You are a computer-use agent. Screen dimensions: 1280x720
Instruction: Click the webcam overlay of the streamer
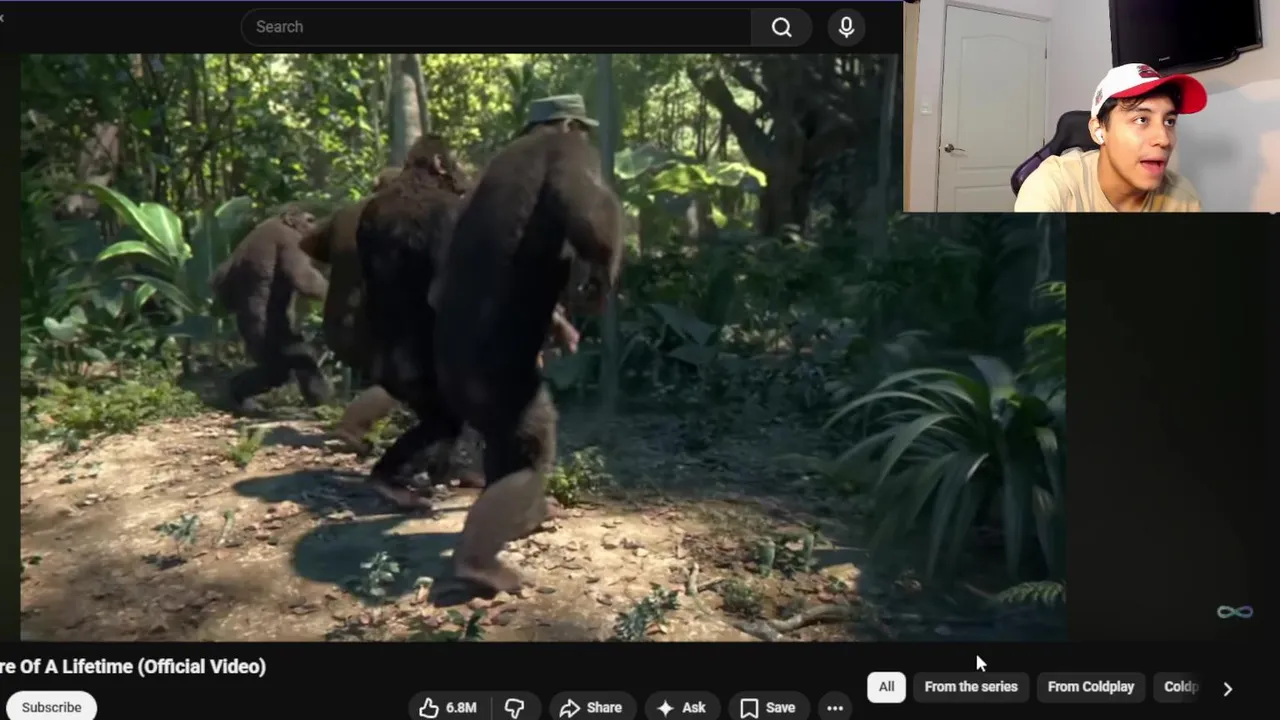pyautogui.click(x=1091, y=106)
